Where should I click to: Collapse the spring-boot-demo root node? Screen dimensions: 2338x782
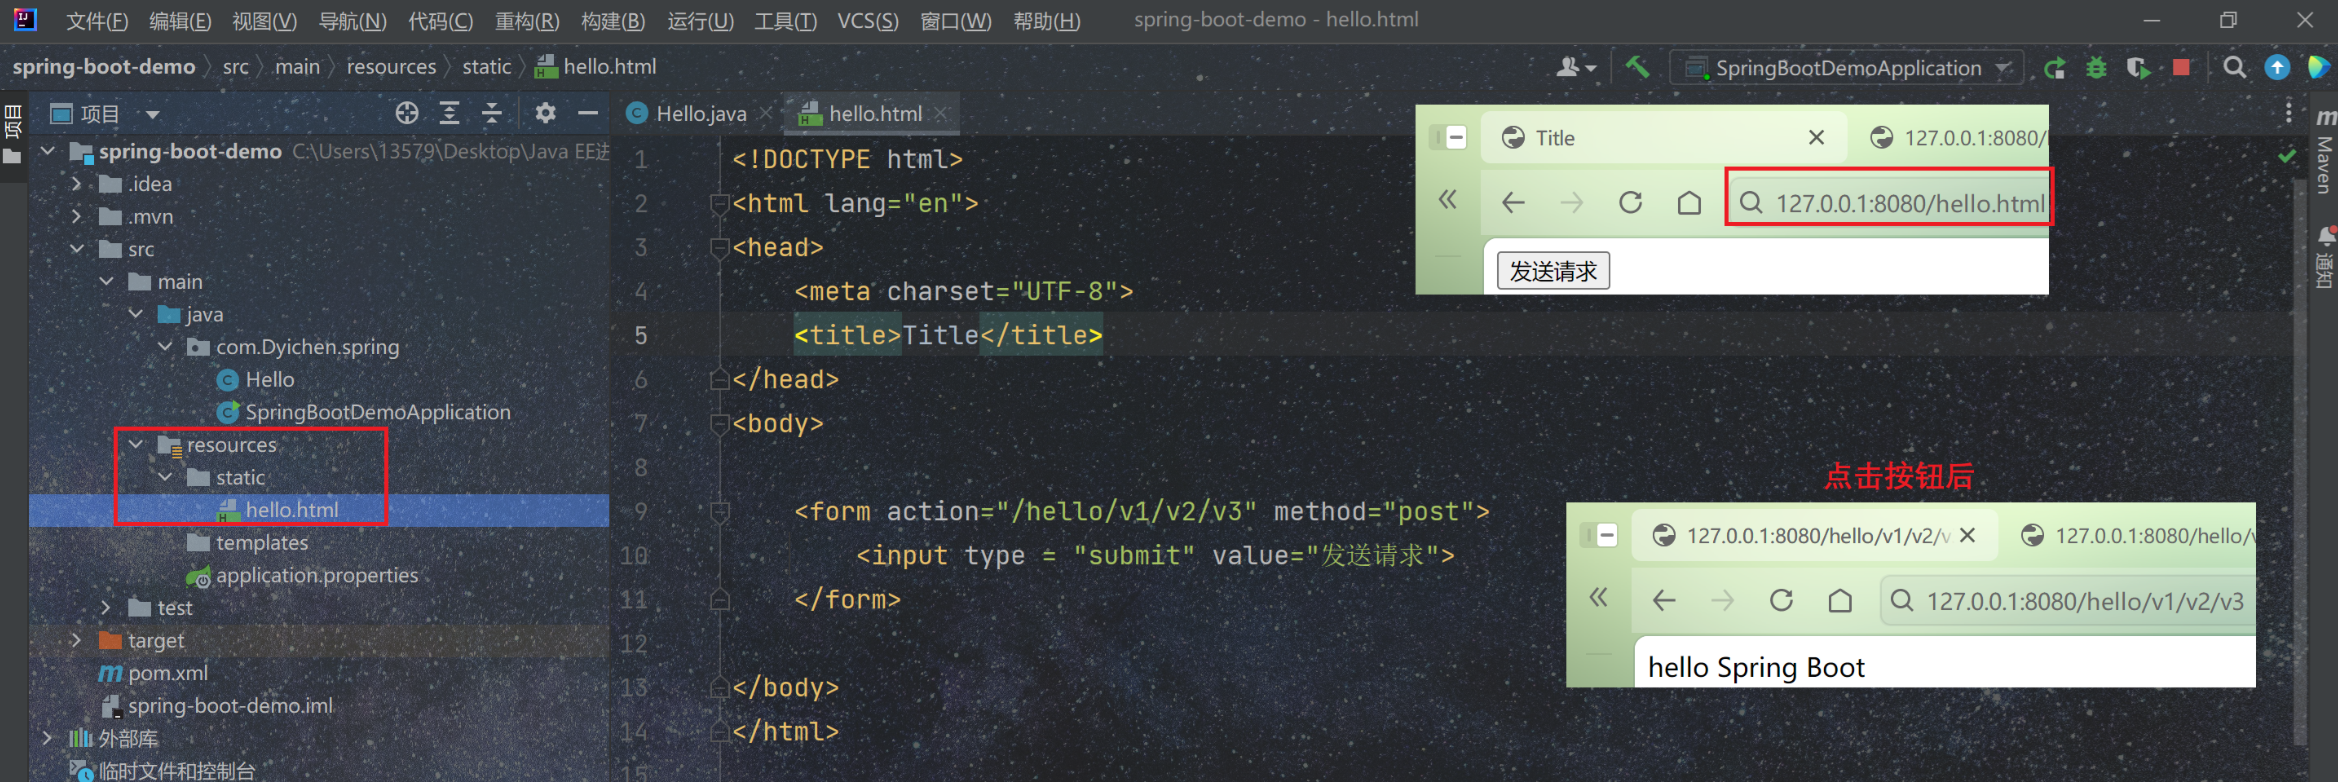[x=48, y=151]
